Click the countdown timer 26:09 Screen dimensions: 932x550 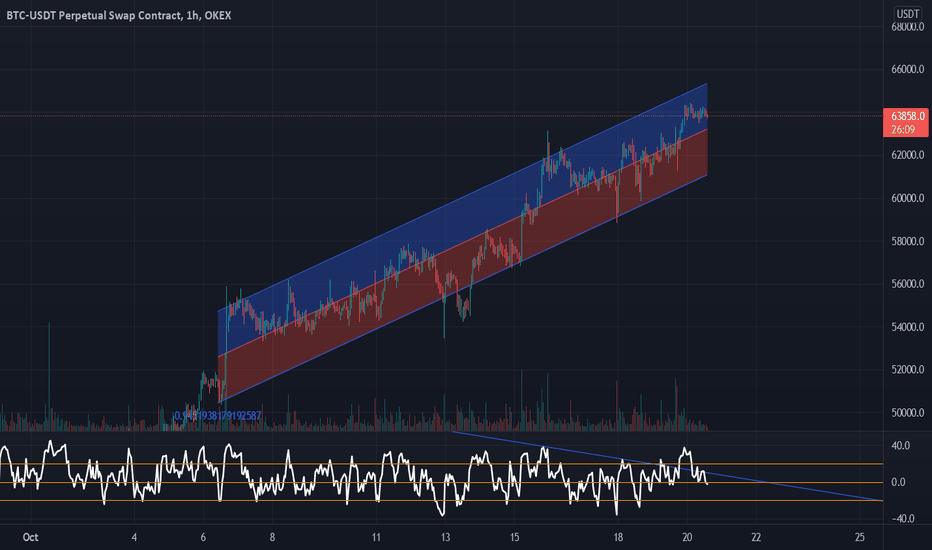[x=903, y=130]
